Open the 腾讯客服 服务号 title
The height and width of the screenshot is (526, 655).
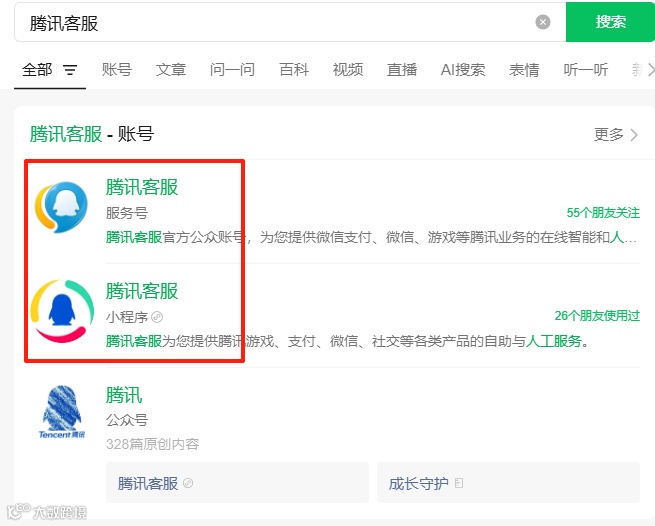coord(142,187)
